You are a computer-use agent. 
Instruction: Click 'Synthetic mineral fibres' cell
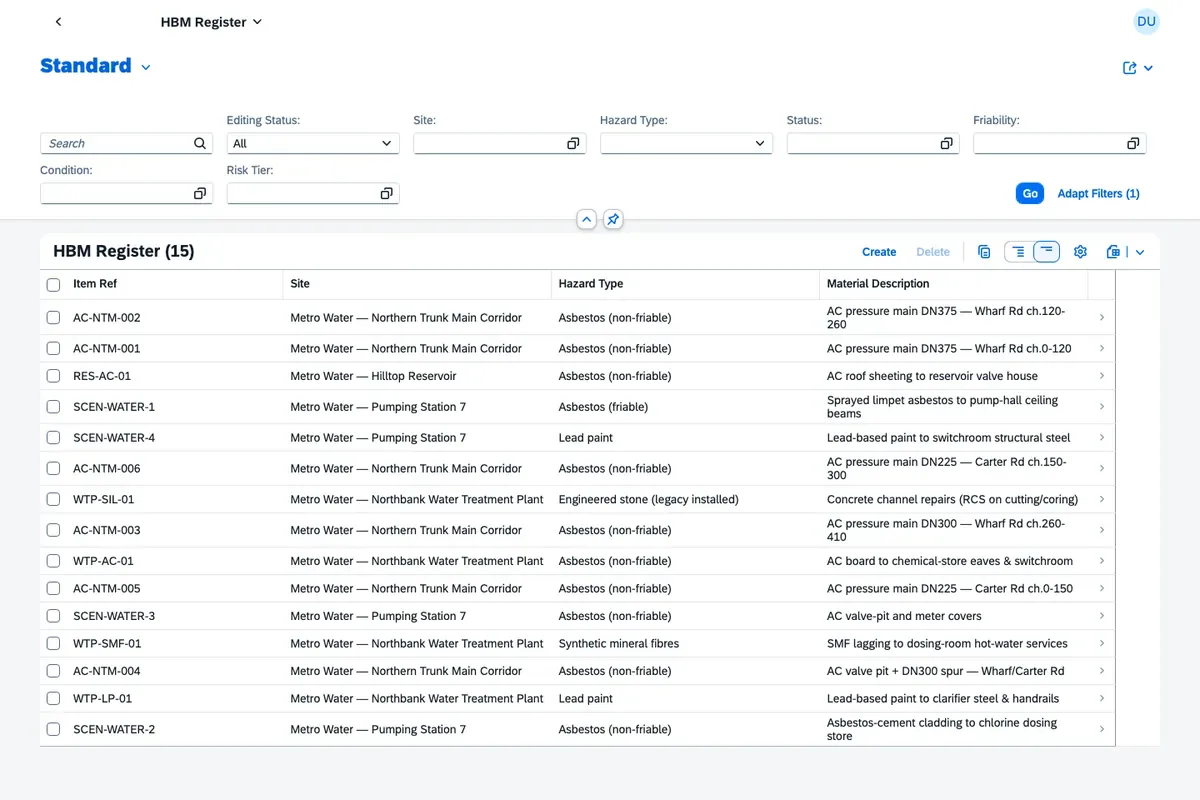(618, 644)
